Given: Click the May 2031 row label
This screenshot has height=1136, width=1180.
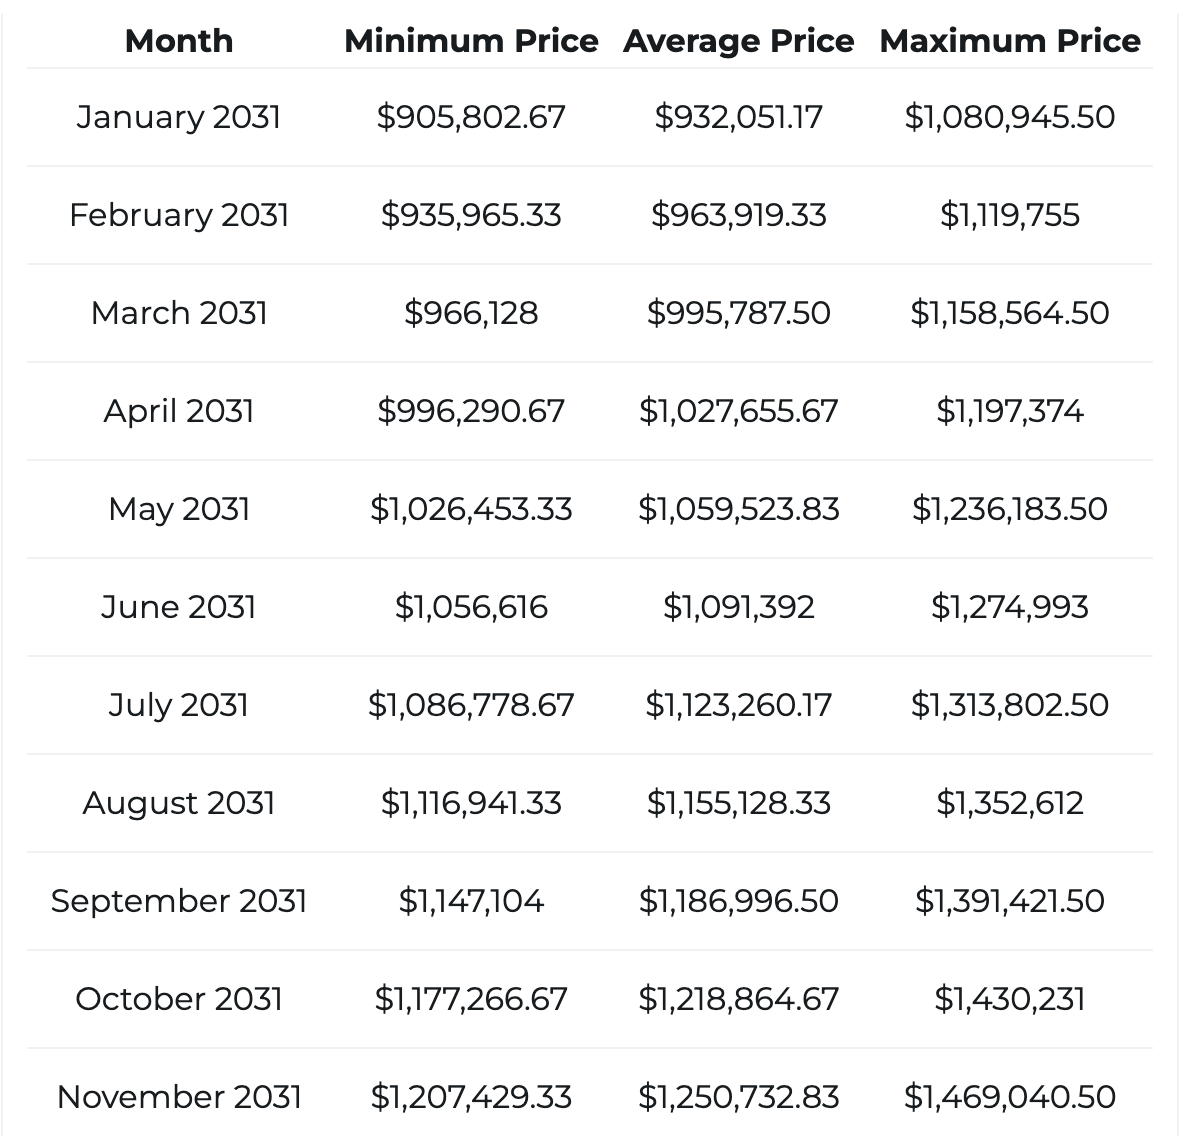Looking at the screenshot, I should click(179, 509).
